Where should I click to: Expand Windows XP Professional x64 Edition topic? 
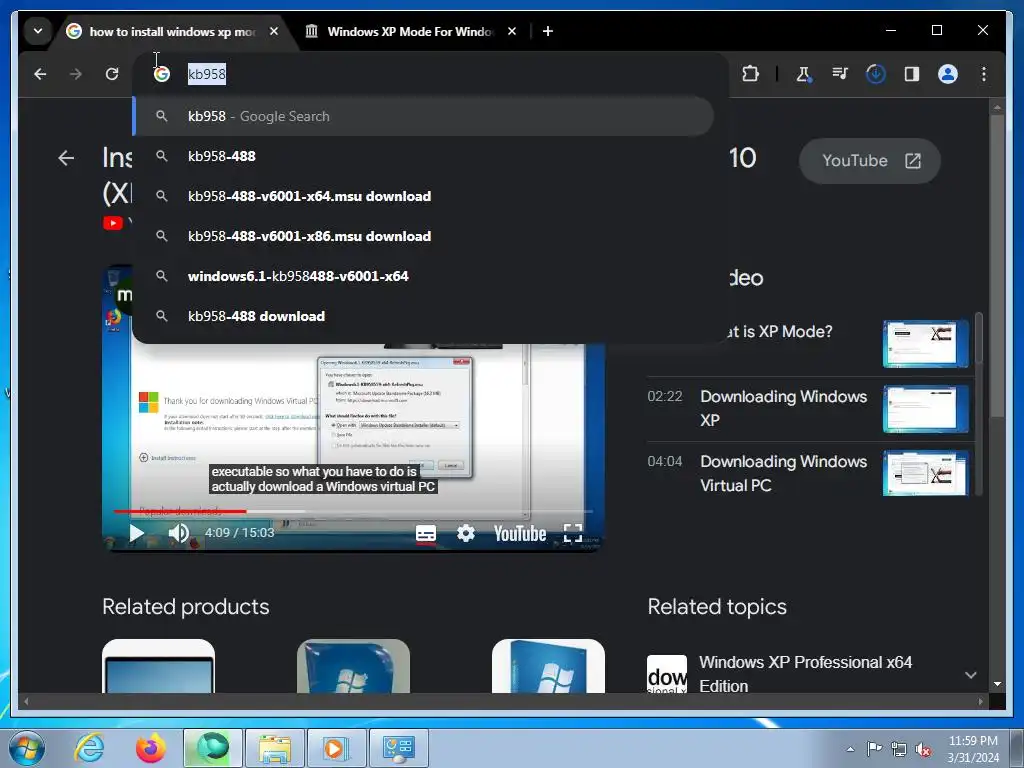coord(970,675)
